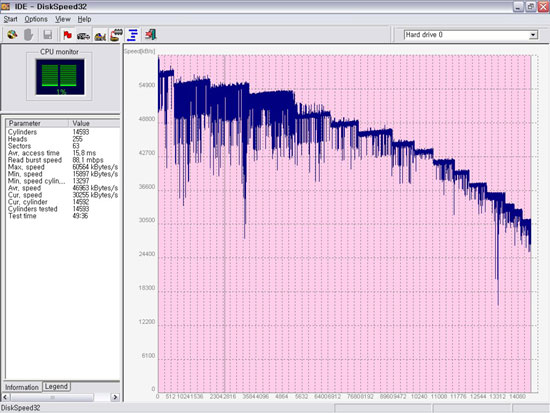
Task: Click the hand stop icon
Action: click(29, 35)
